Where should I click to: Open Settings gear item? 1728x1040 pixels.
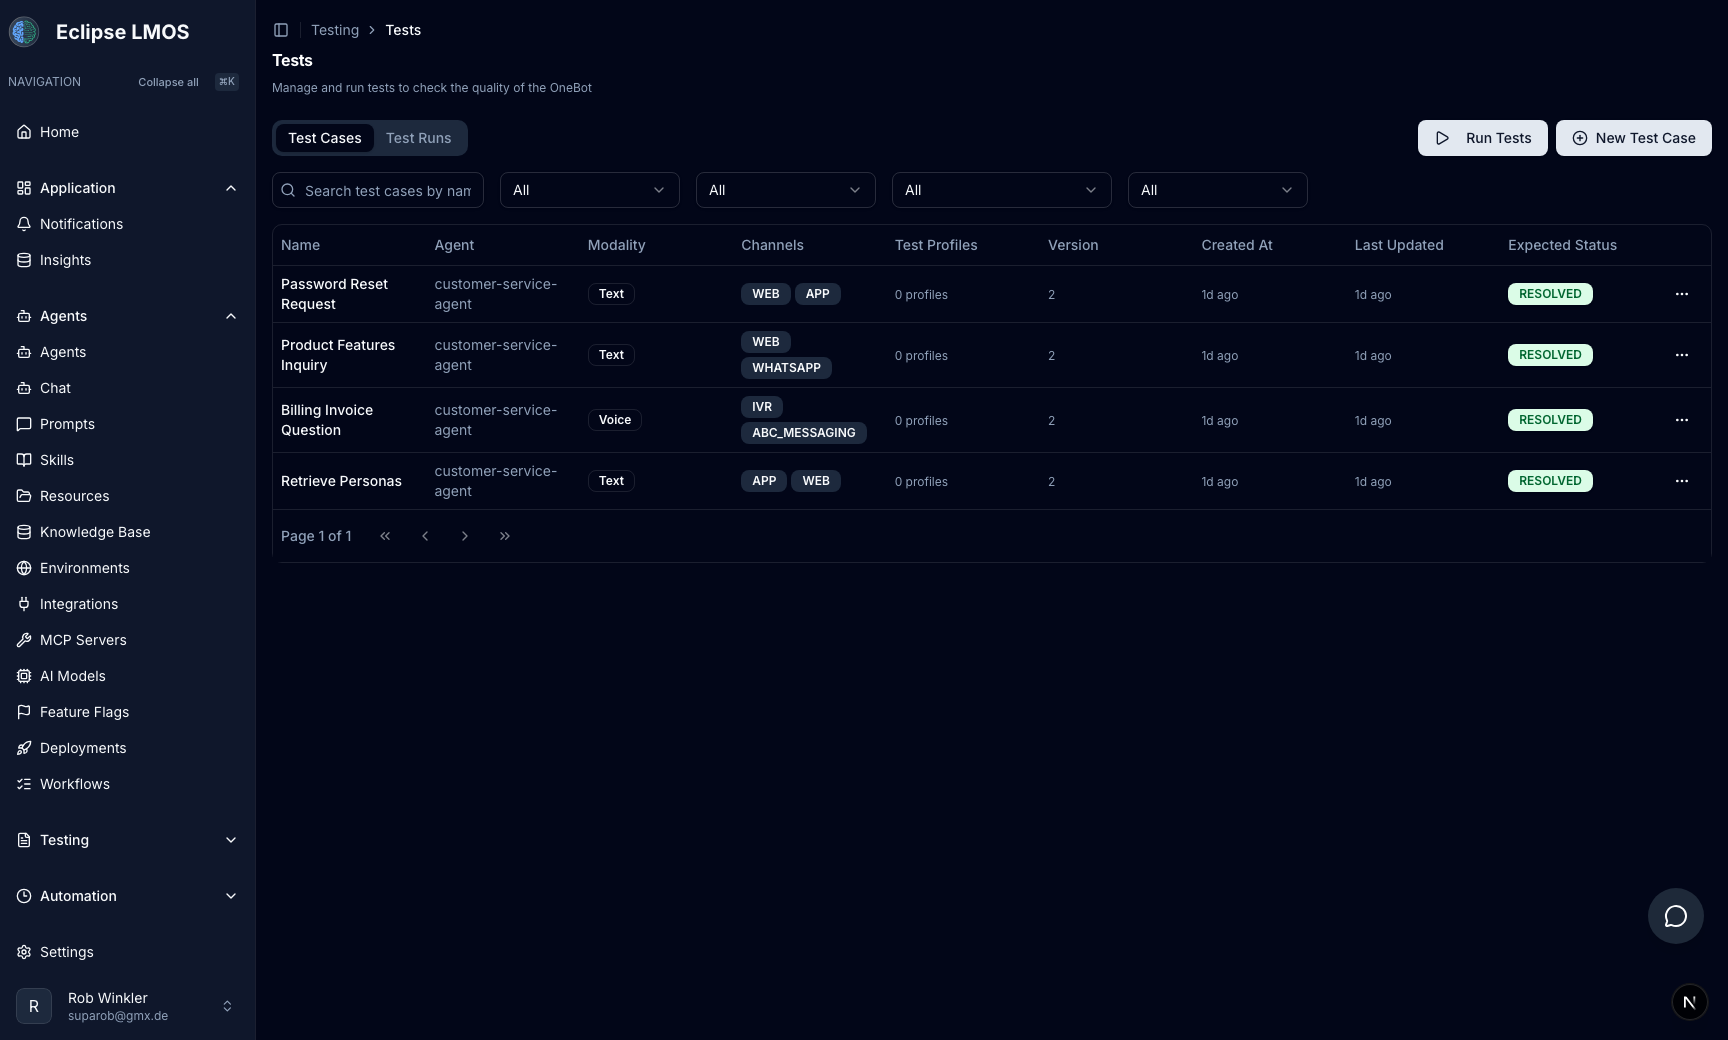pyautogui.click(x=128, y=952)
